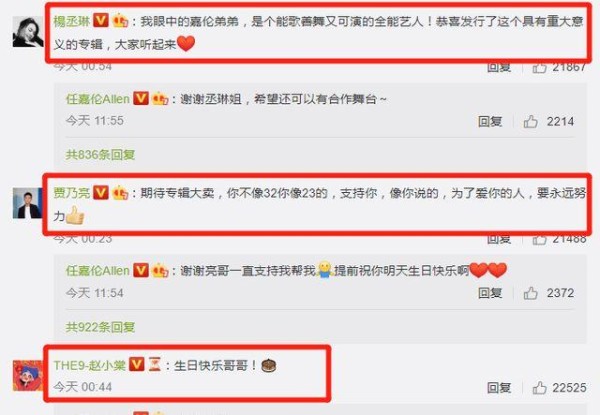Click the membership crown icon beside 楊丞琳
Screen dimensions: 600x415
tap(120, 21)
